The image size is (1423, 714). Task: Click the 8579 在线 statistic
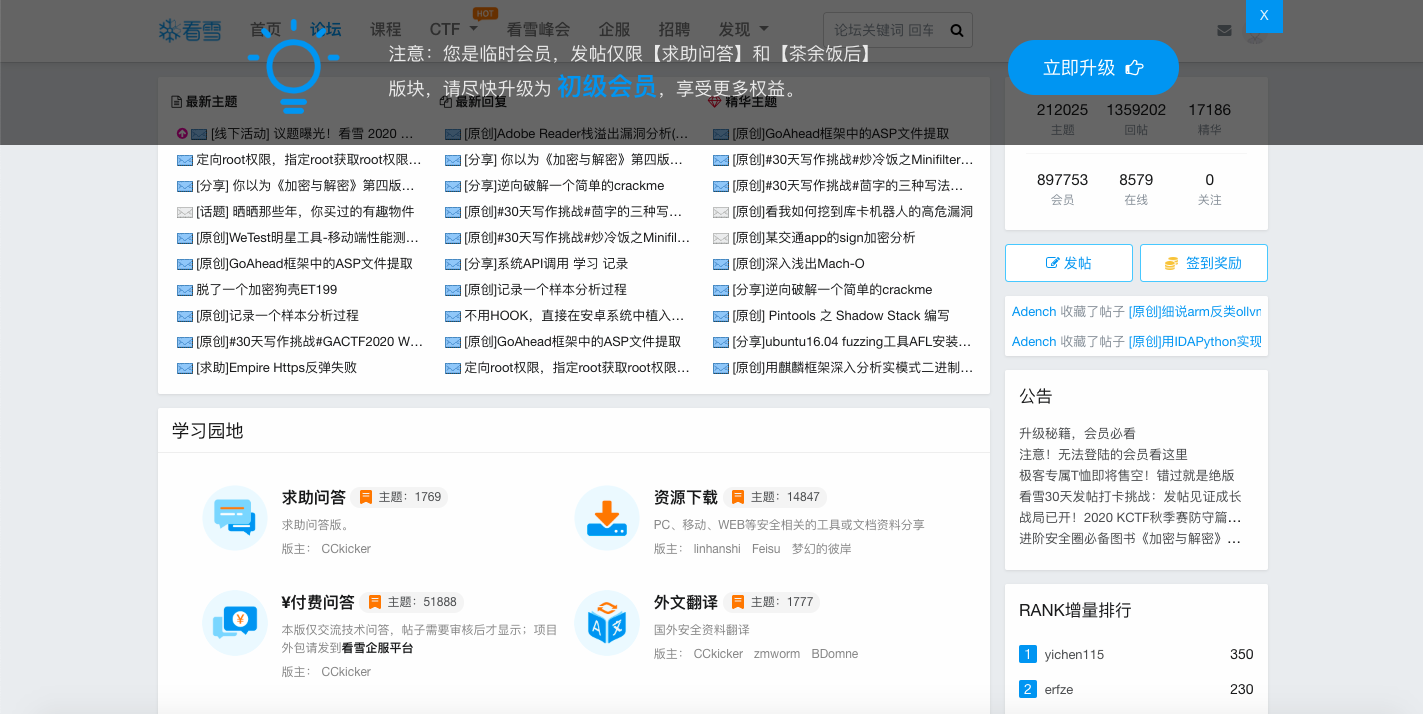[x=1136, y=189]
